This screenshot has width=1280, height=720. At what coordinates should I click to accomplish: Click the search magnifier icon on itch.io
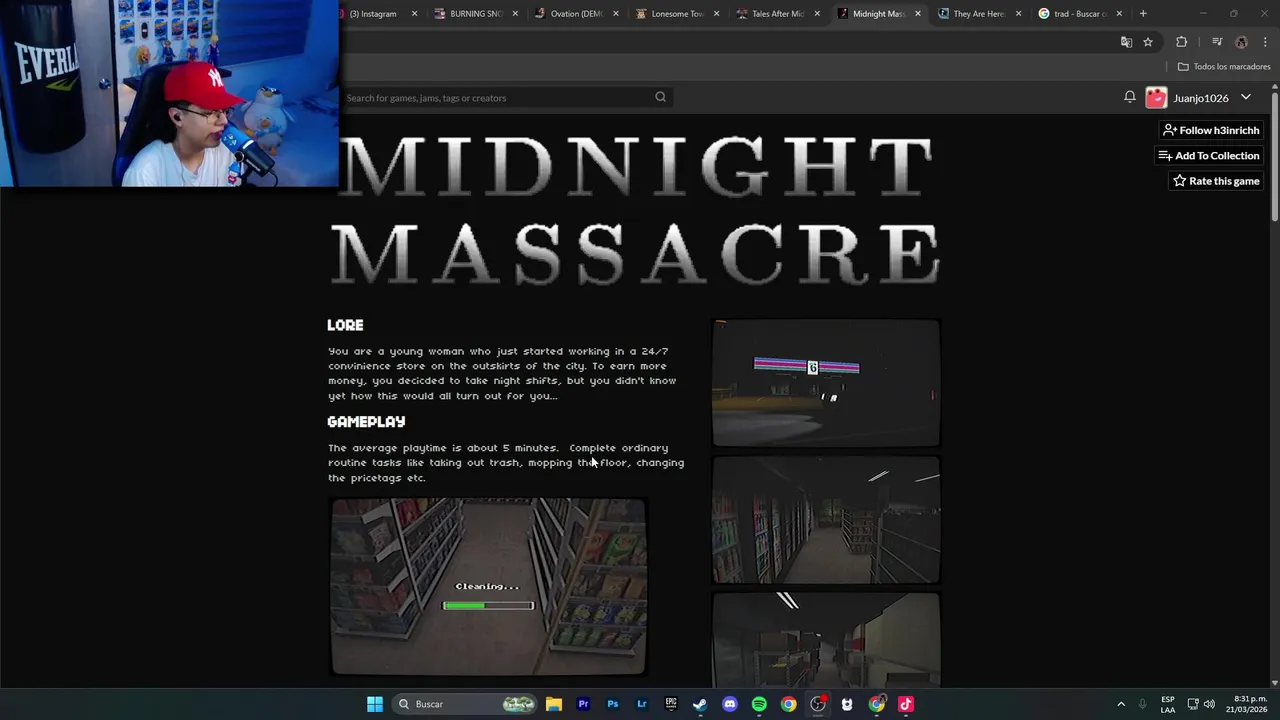pos(660,97)
